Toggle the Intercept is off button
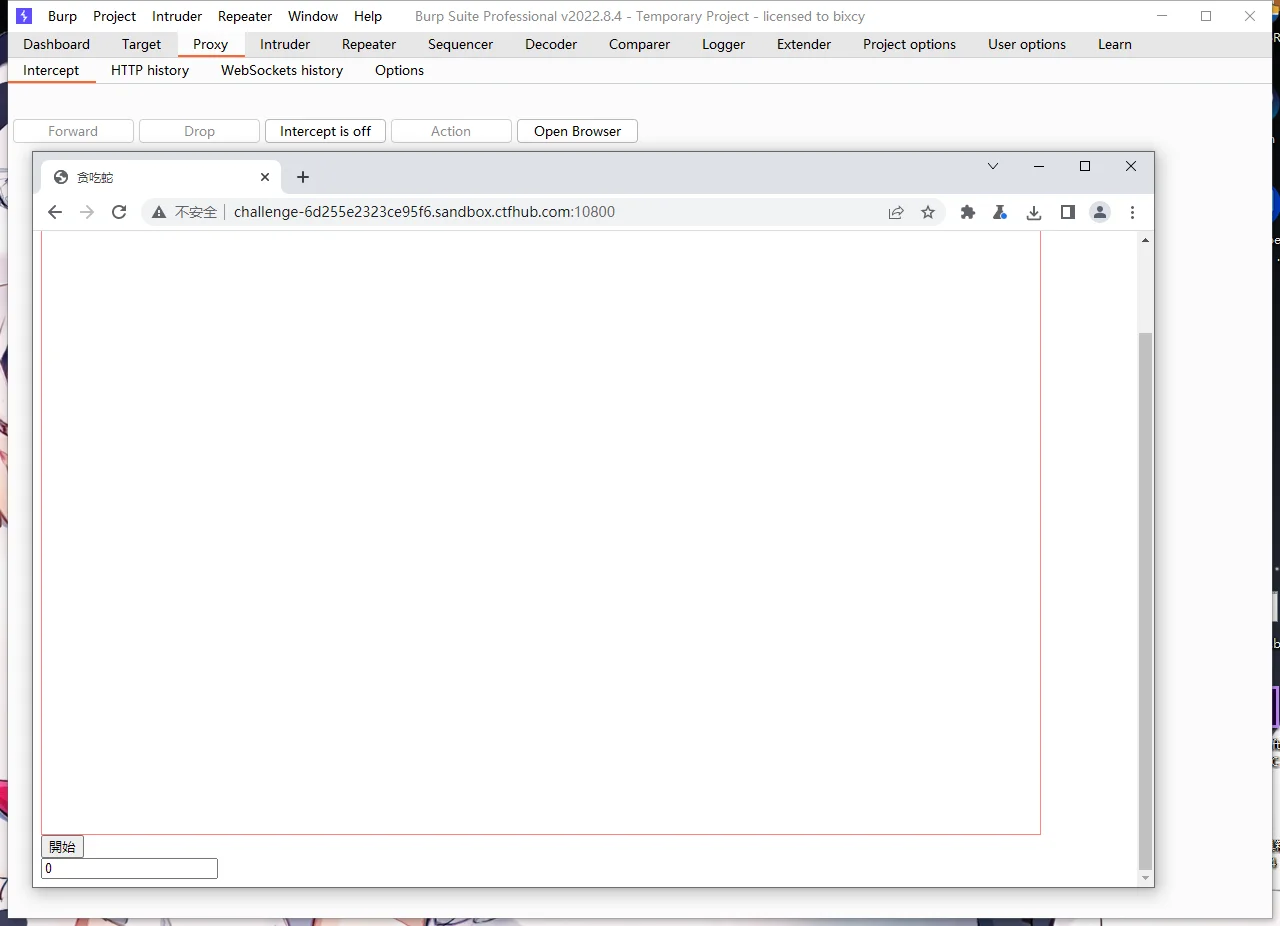Viewport: 1280px width, 926px height. click(x=325, y=131)
